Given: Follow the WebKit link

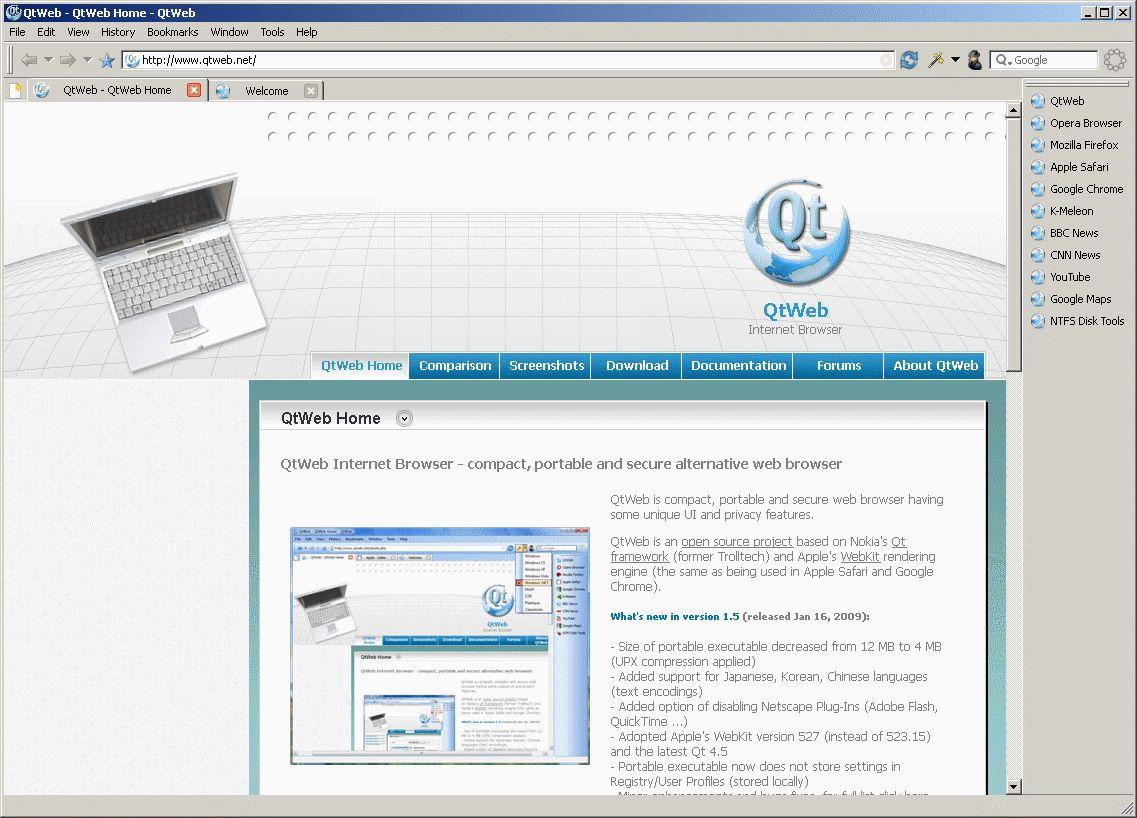Looking at the screenshot, I should (860, 557).
